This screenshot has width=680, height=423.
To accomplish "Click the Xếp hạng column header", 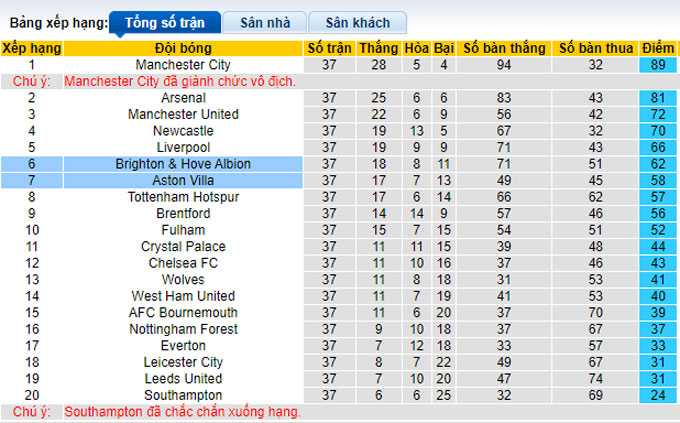I will point(32,48).
